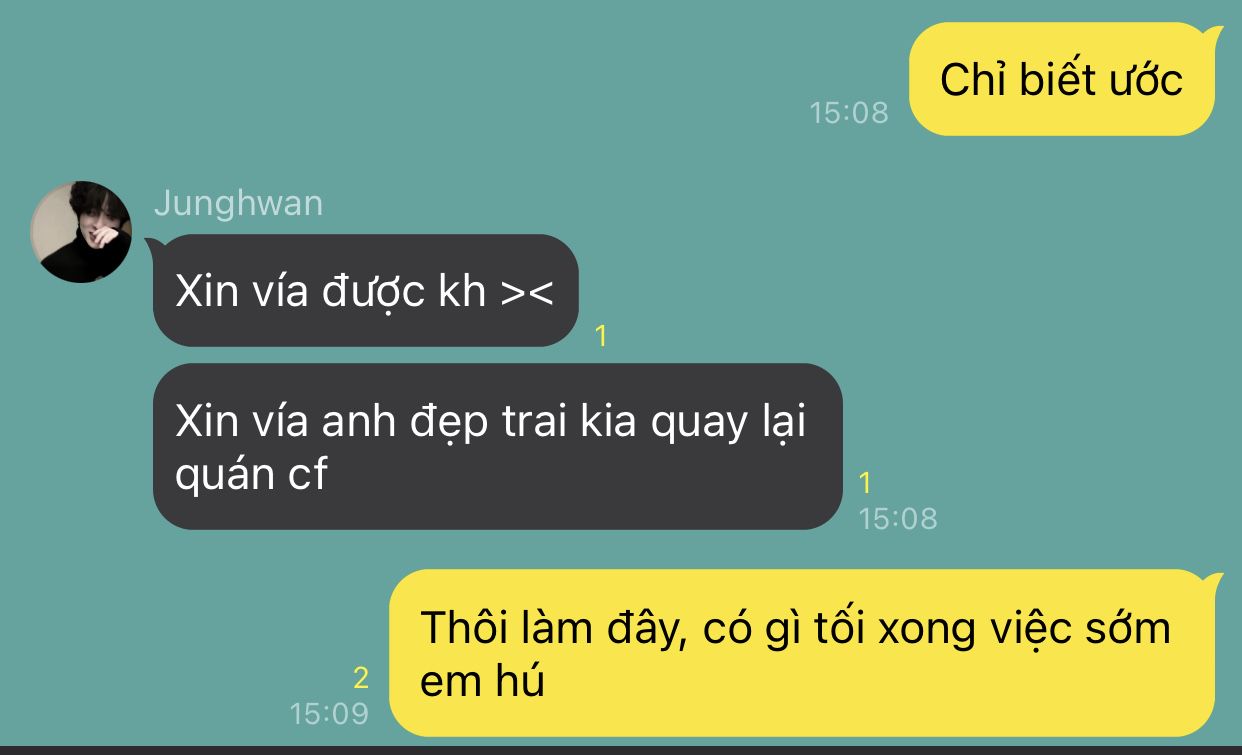The width and height of the screenshot is (1242, 755).
Task: Tap unread count 1 beside "Xin vía được kh"
Action: tap(601, 337)
